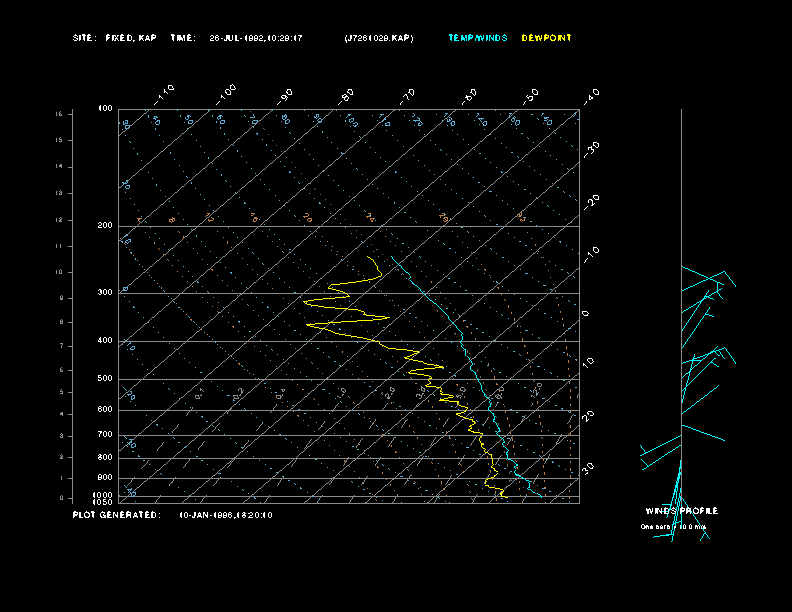Click the -40 temperature axis label
This screenshot has height=612, width=792.
click(x=591, y=96)
